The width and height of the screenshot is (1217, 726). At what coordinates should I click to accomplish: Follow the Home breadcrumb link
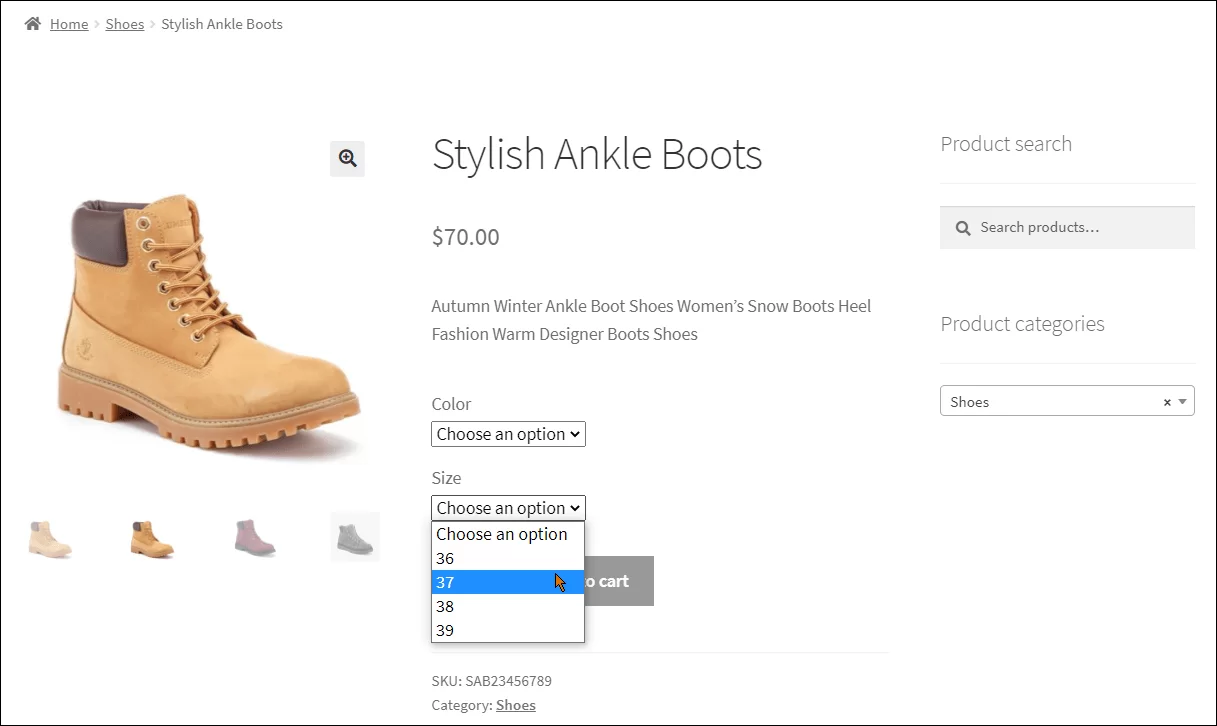pos(68,23)
